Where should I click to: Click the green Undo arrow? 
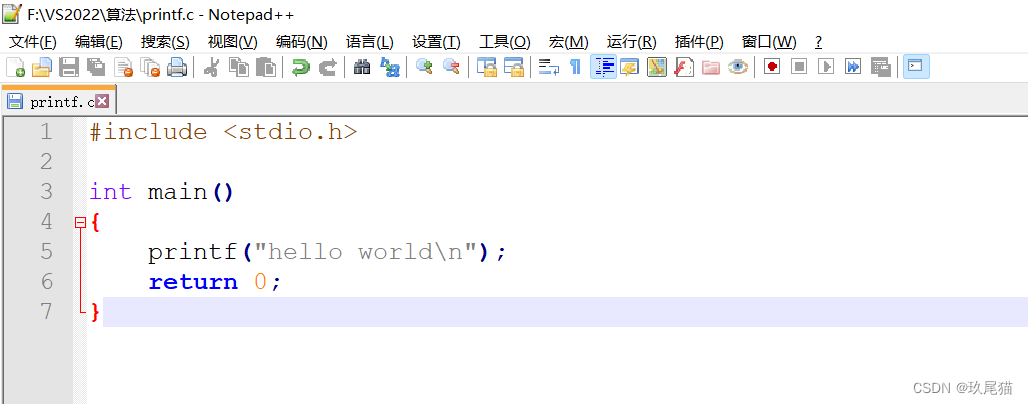click(x=300, y=67)
